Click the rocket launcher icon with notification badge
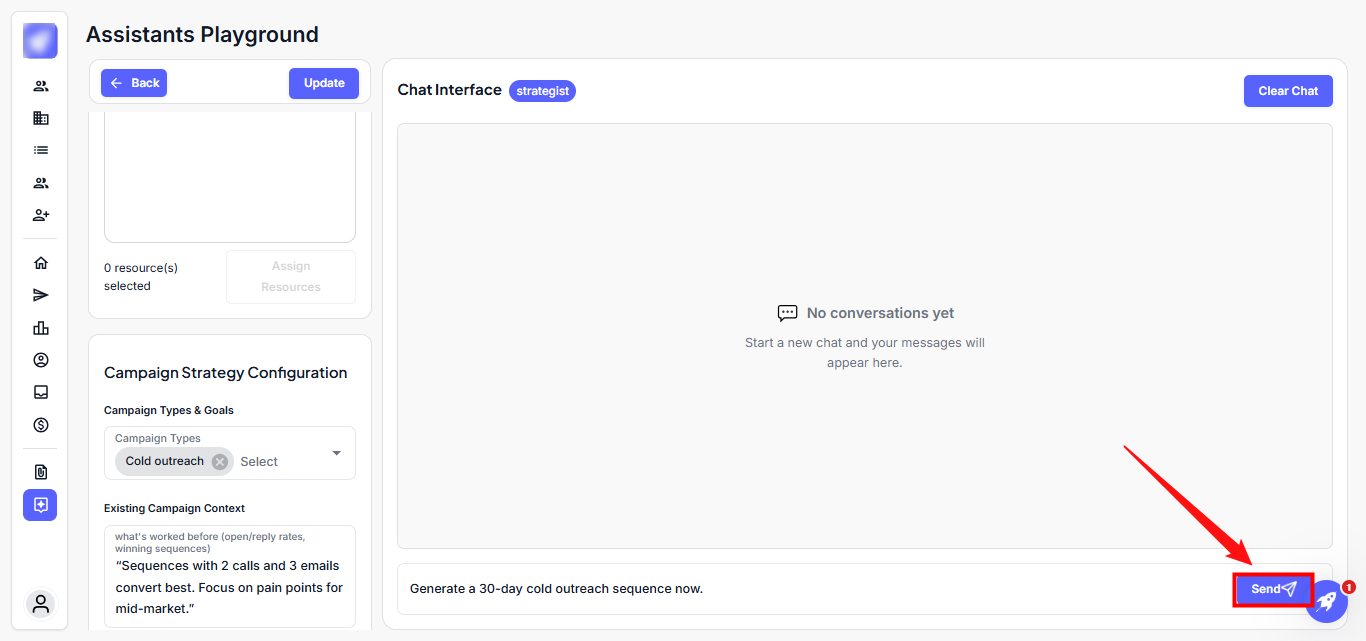The width and height of the screenshot is (1366, 641). [1326, 602]
